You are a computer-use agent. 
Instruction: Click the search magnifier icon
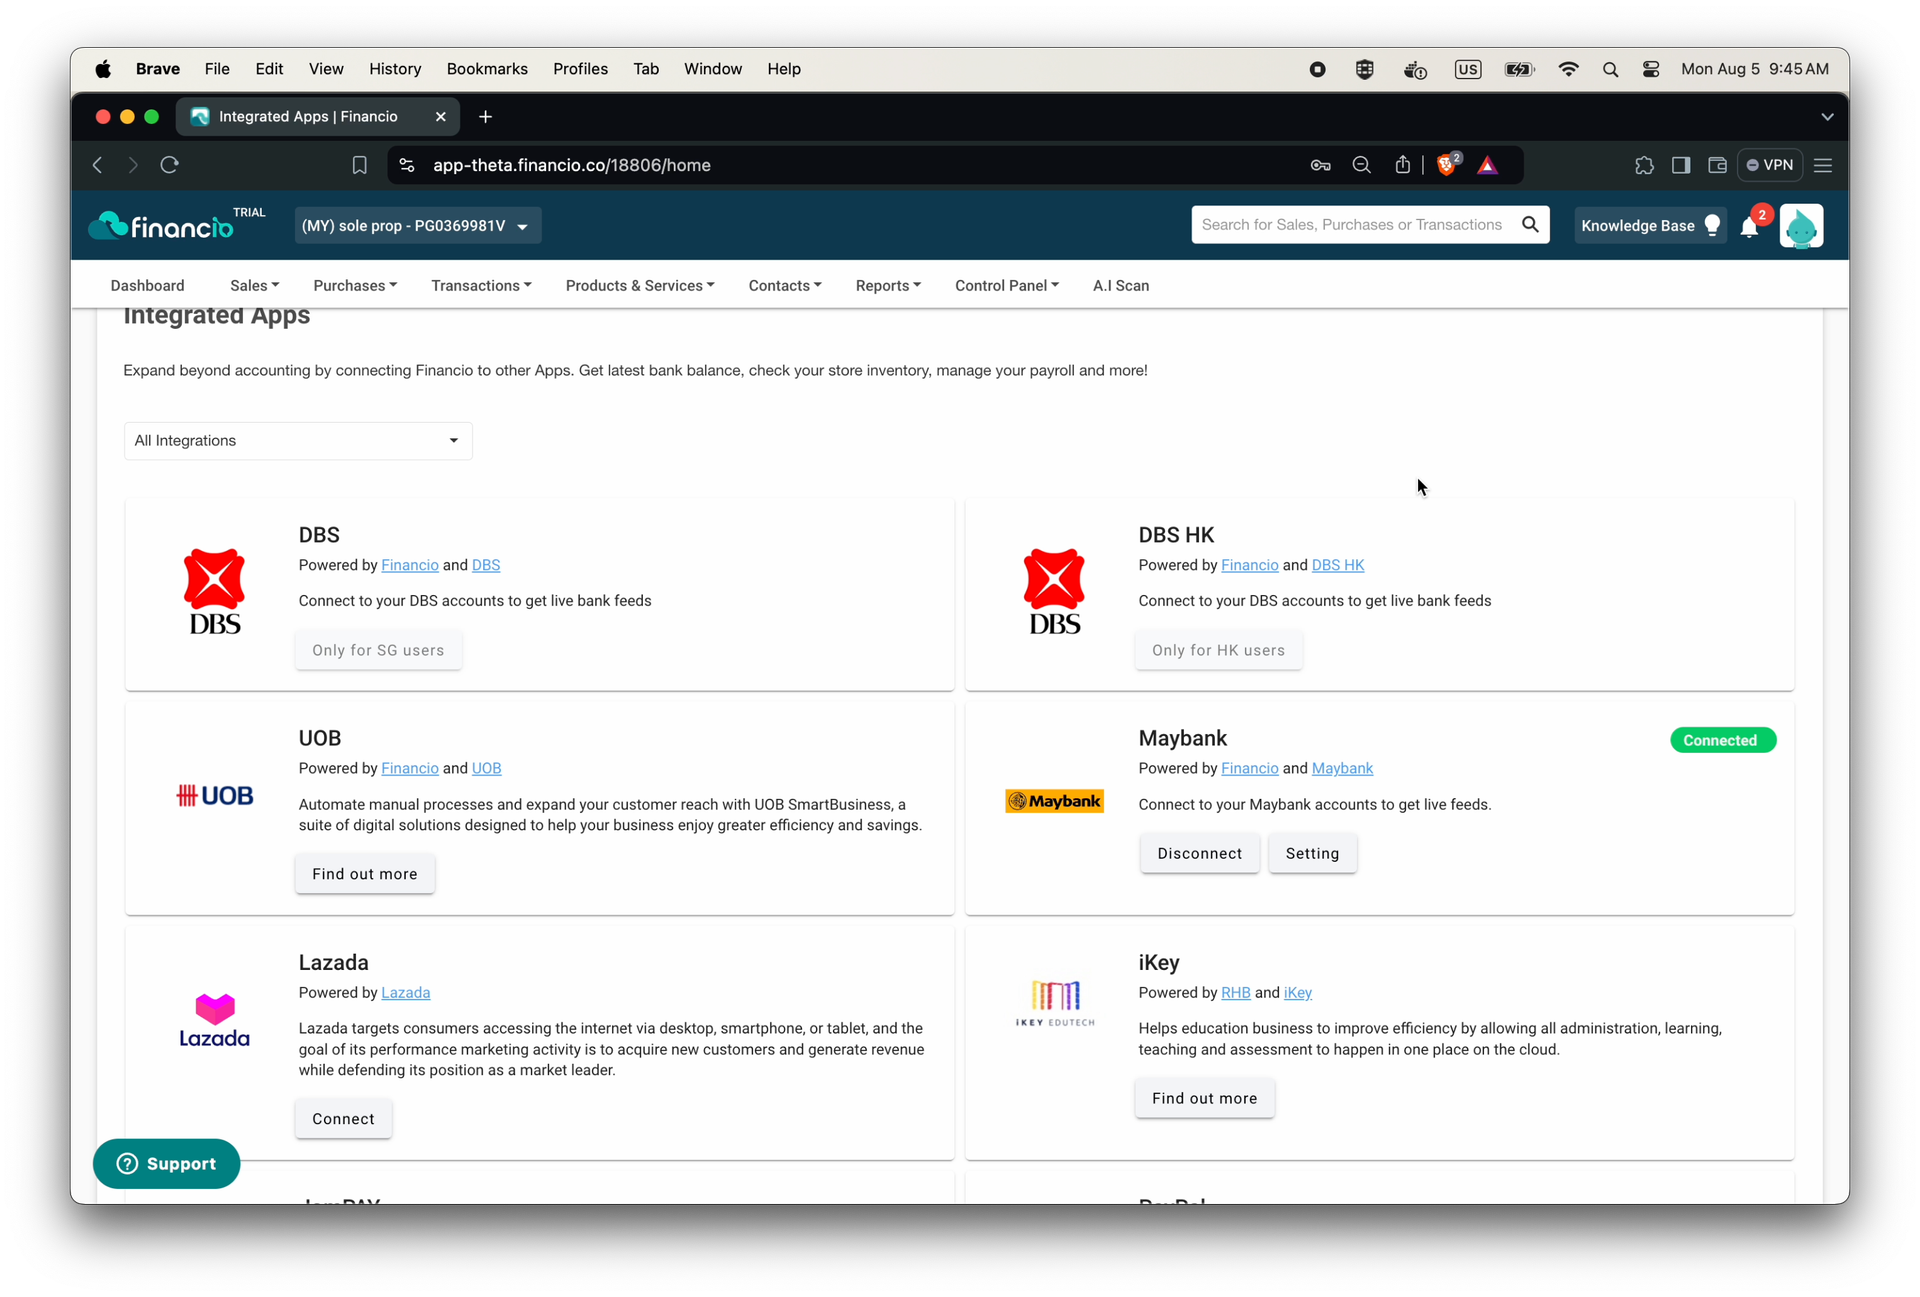pyautogui.click(x=1530, y=225)
